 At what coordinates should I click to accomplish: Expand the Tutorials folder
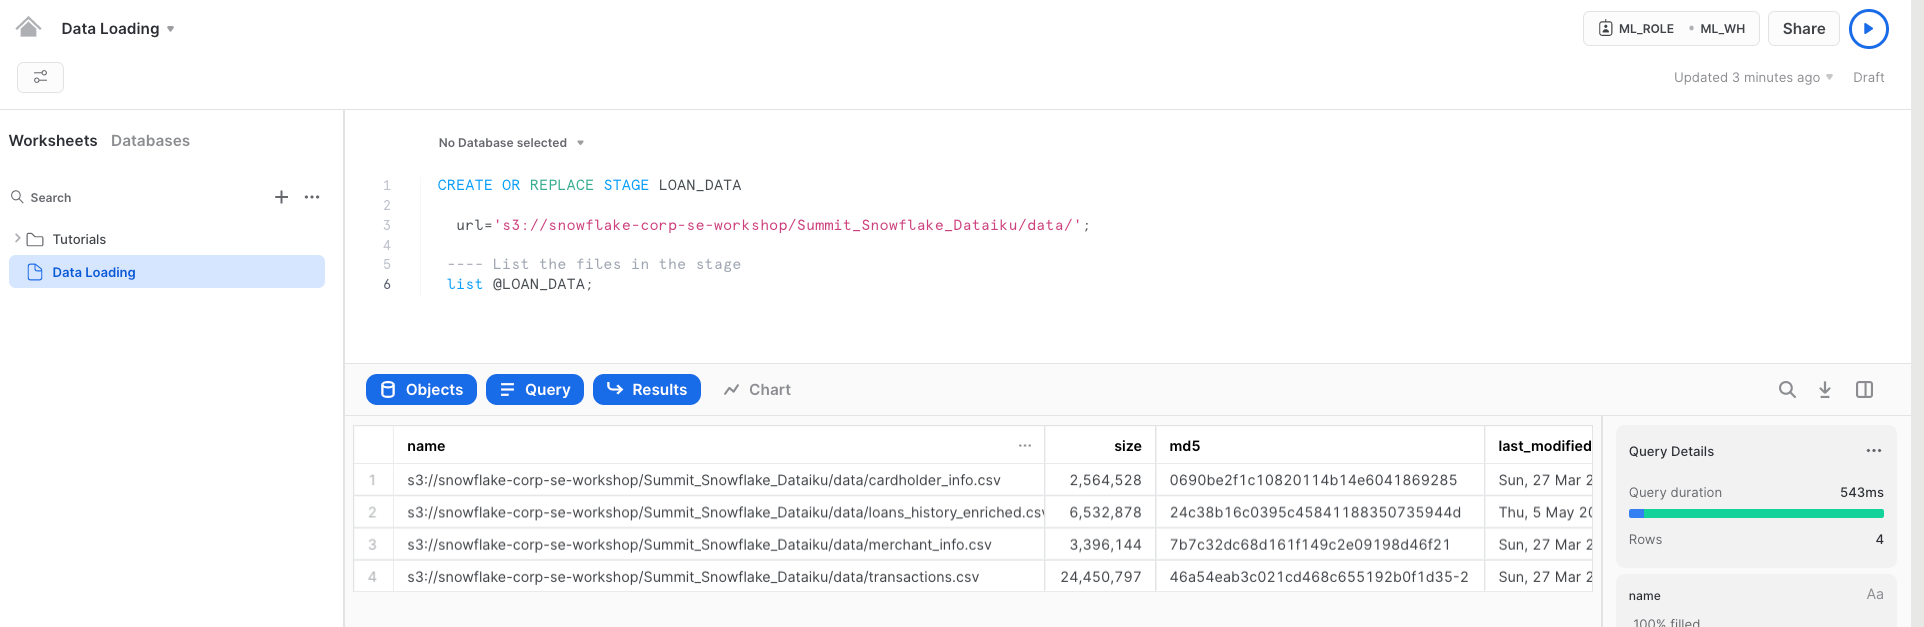(x=18, y=239)
